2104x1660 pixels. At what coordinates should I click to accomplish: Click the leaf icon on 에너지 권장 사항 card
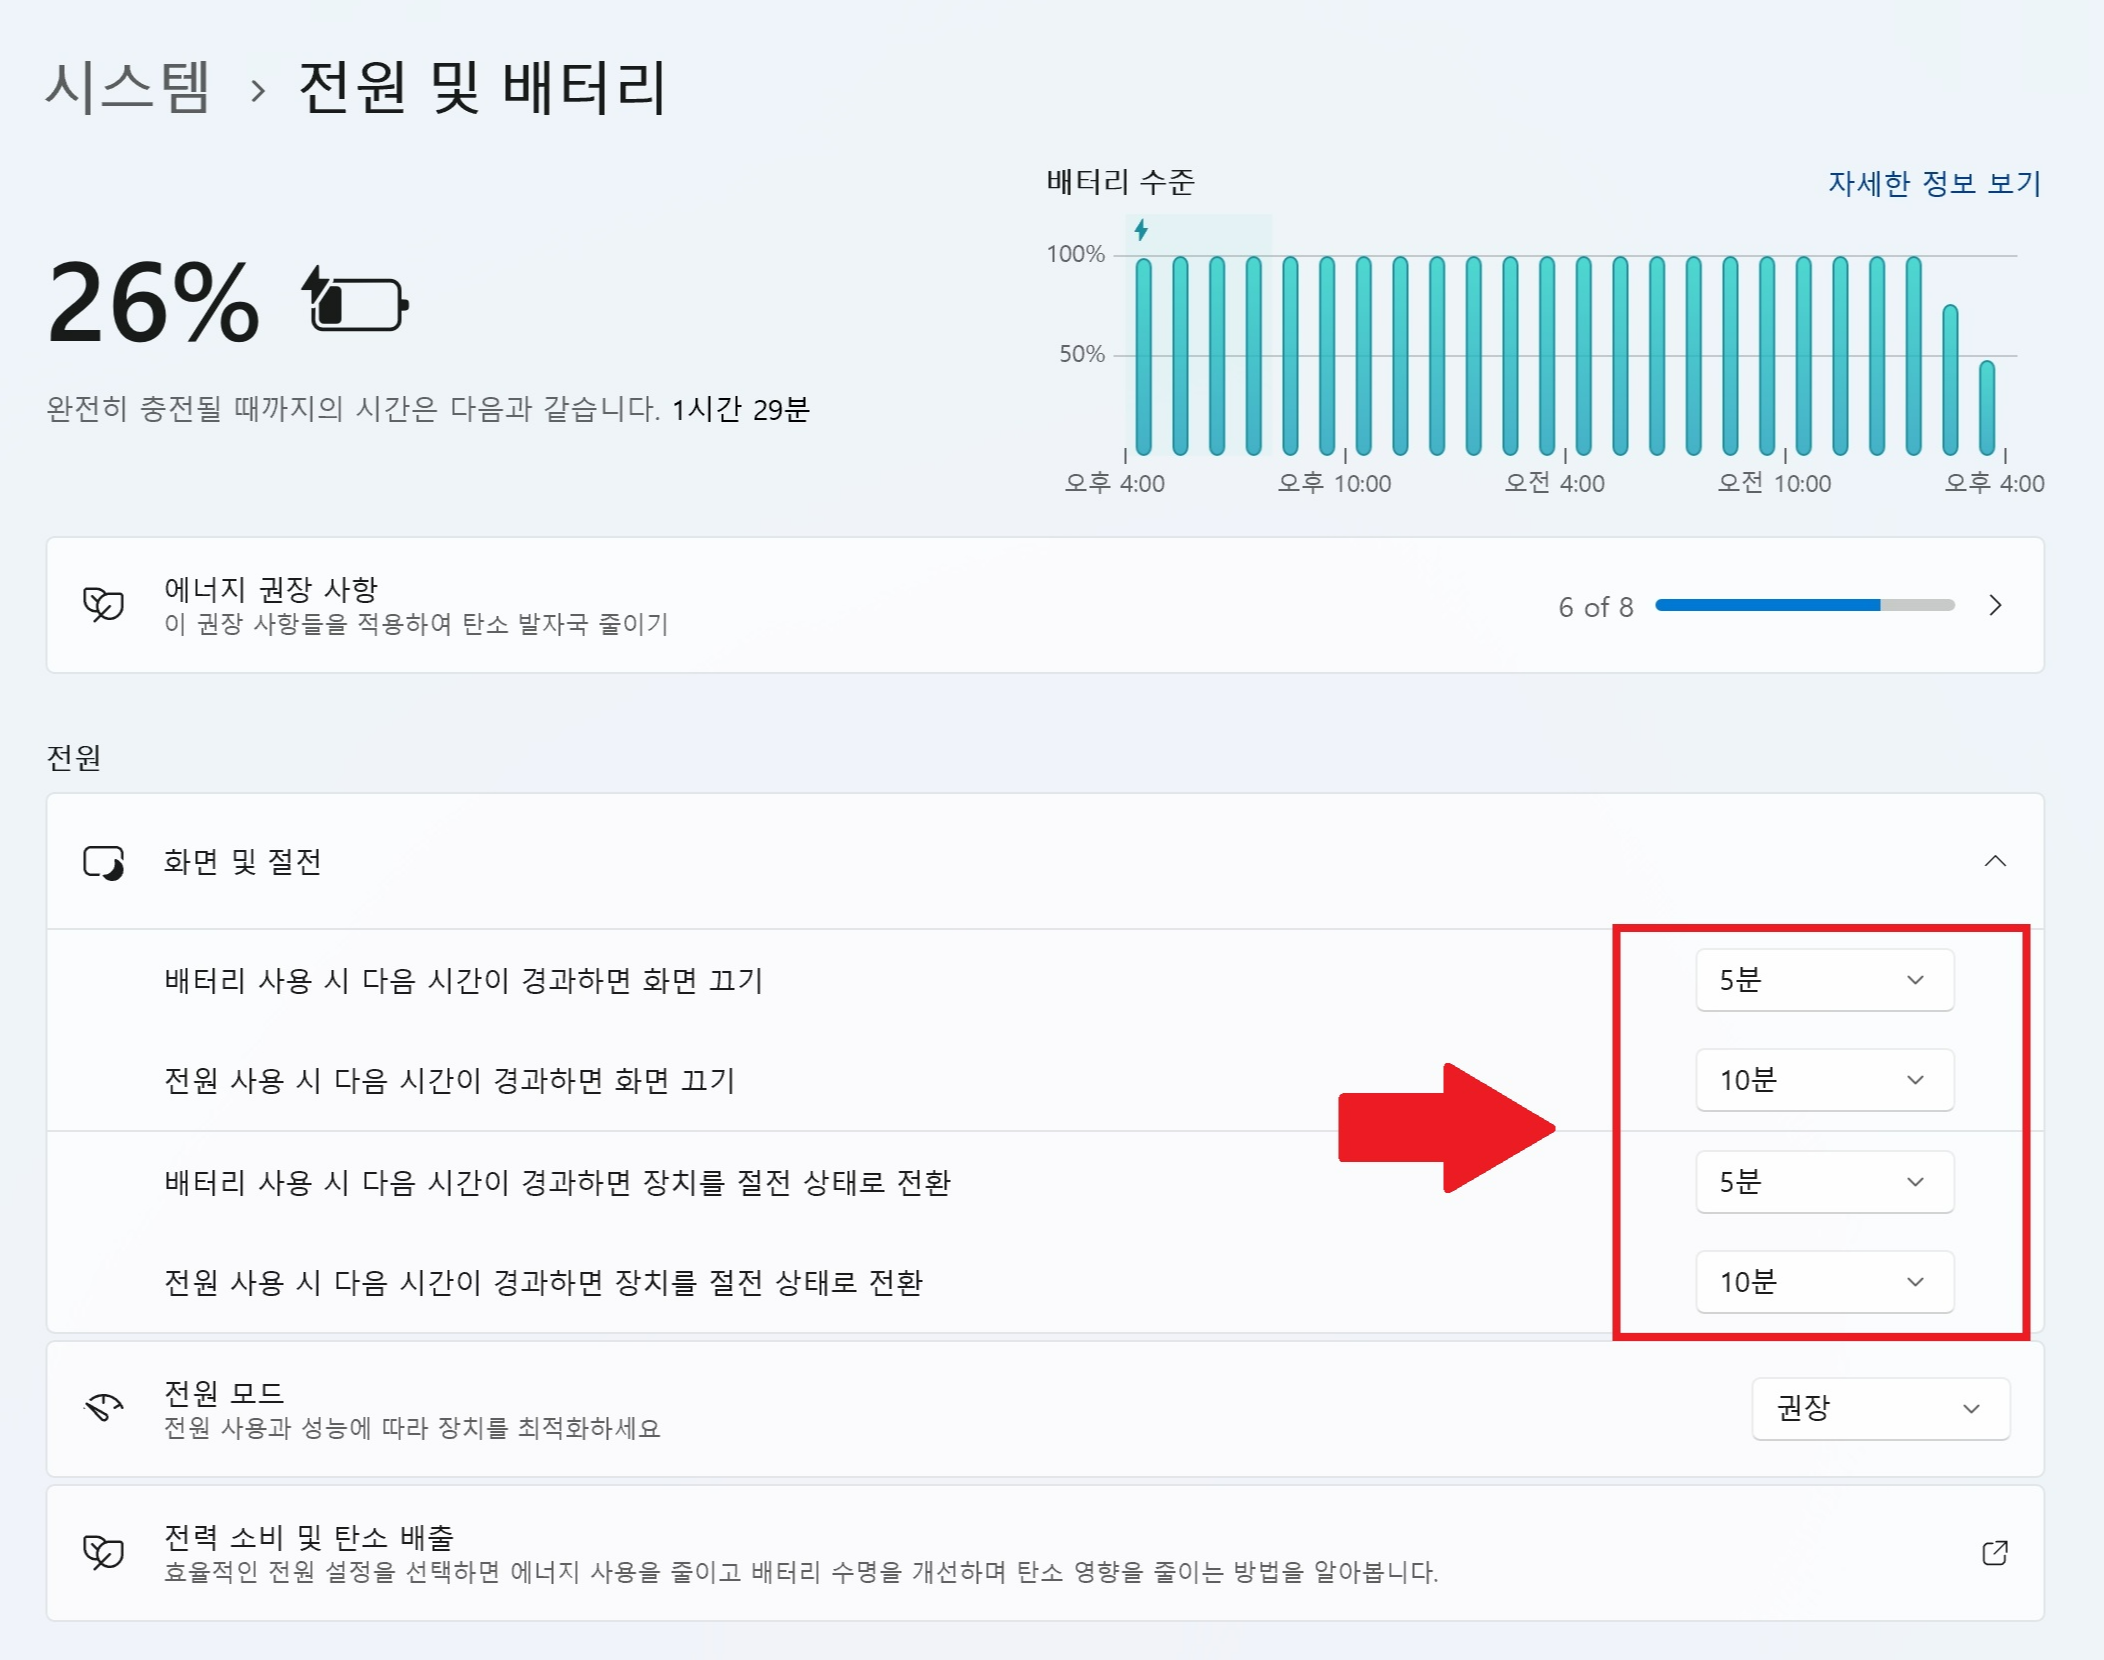[103, 604]
